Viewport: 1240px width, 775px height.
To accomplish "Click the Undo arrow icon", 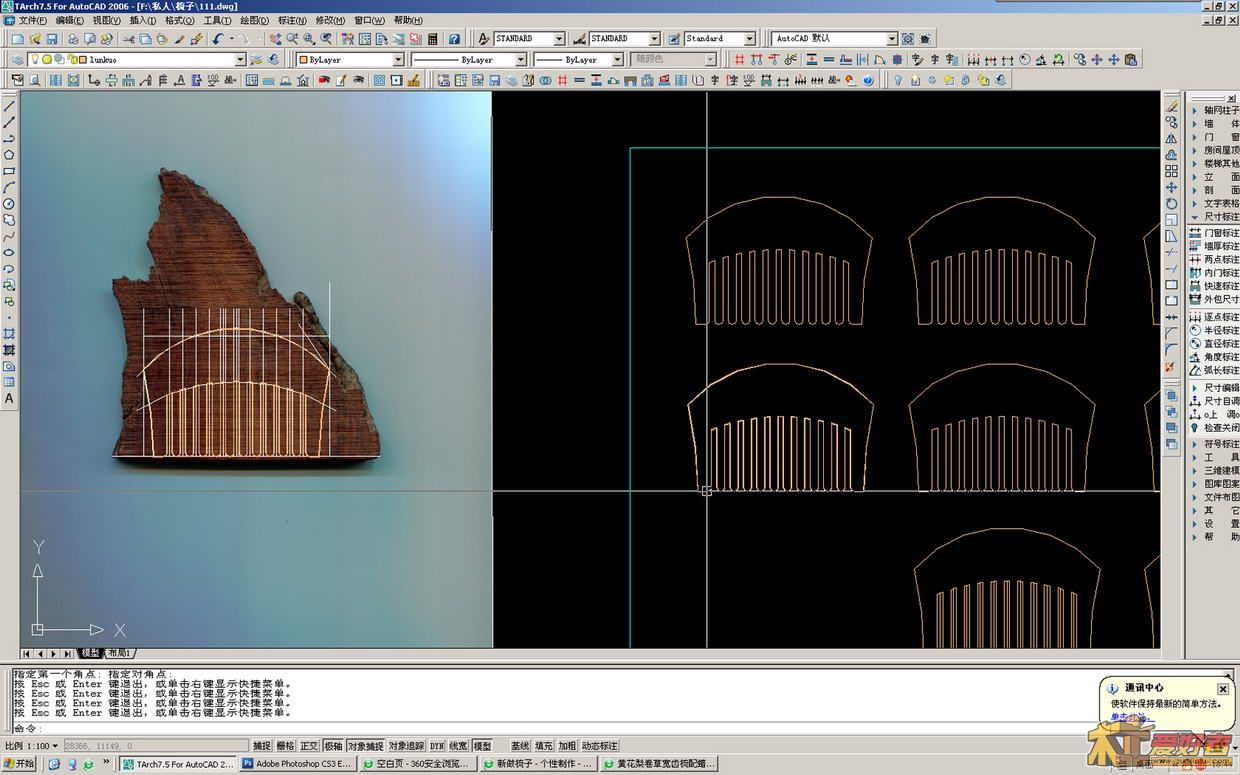I will [217, 39].
